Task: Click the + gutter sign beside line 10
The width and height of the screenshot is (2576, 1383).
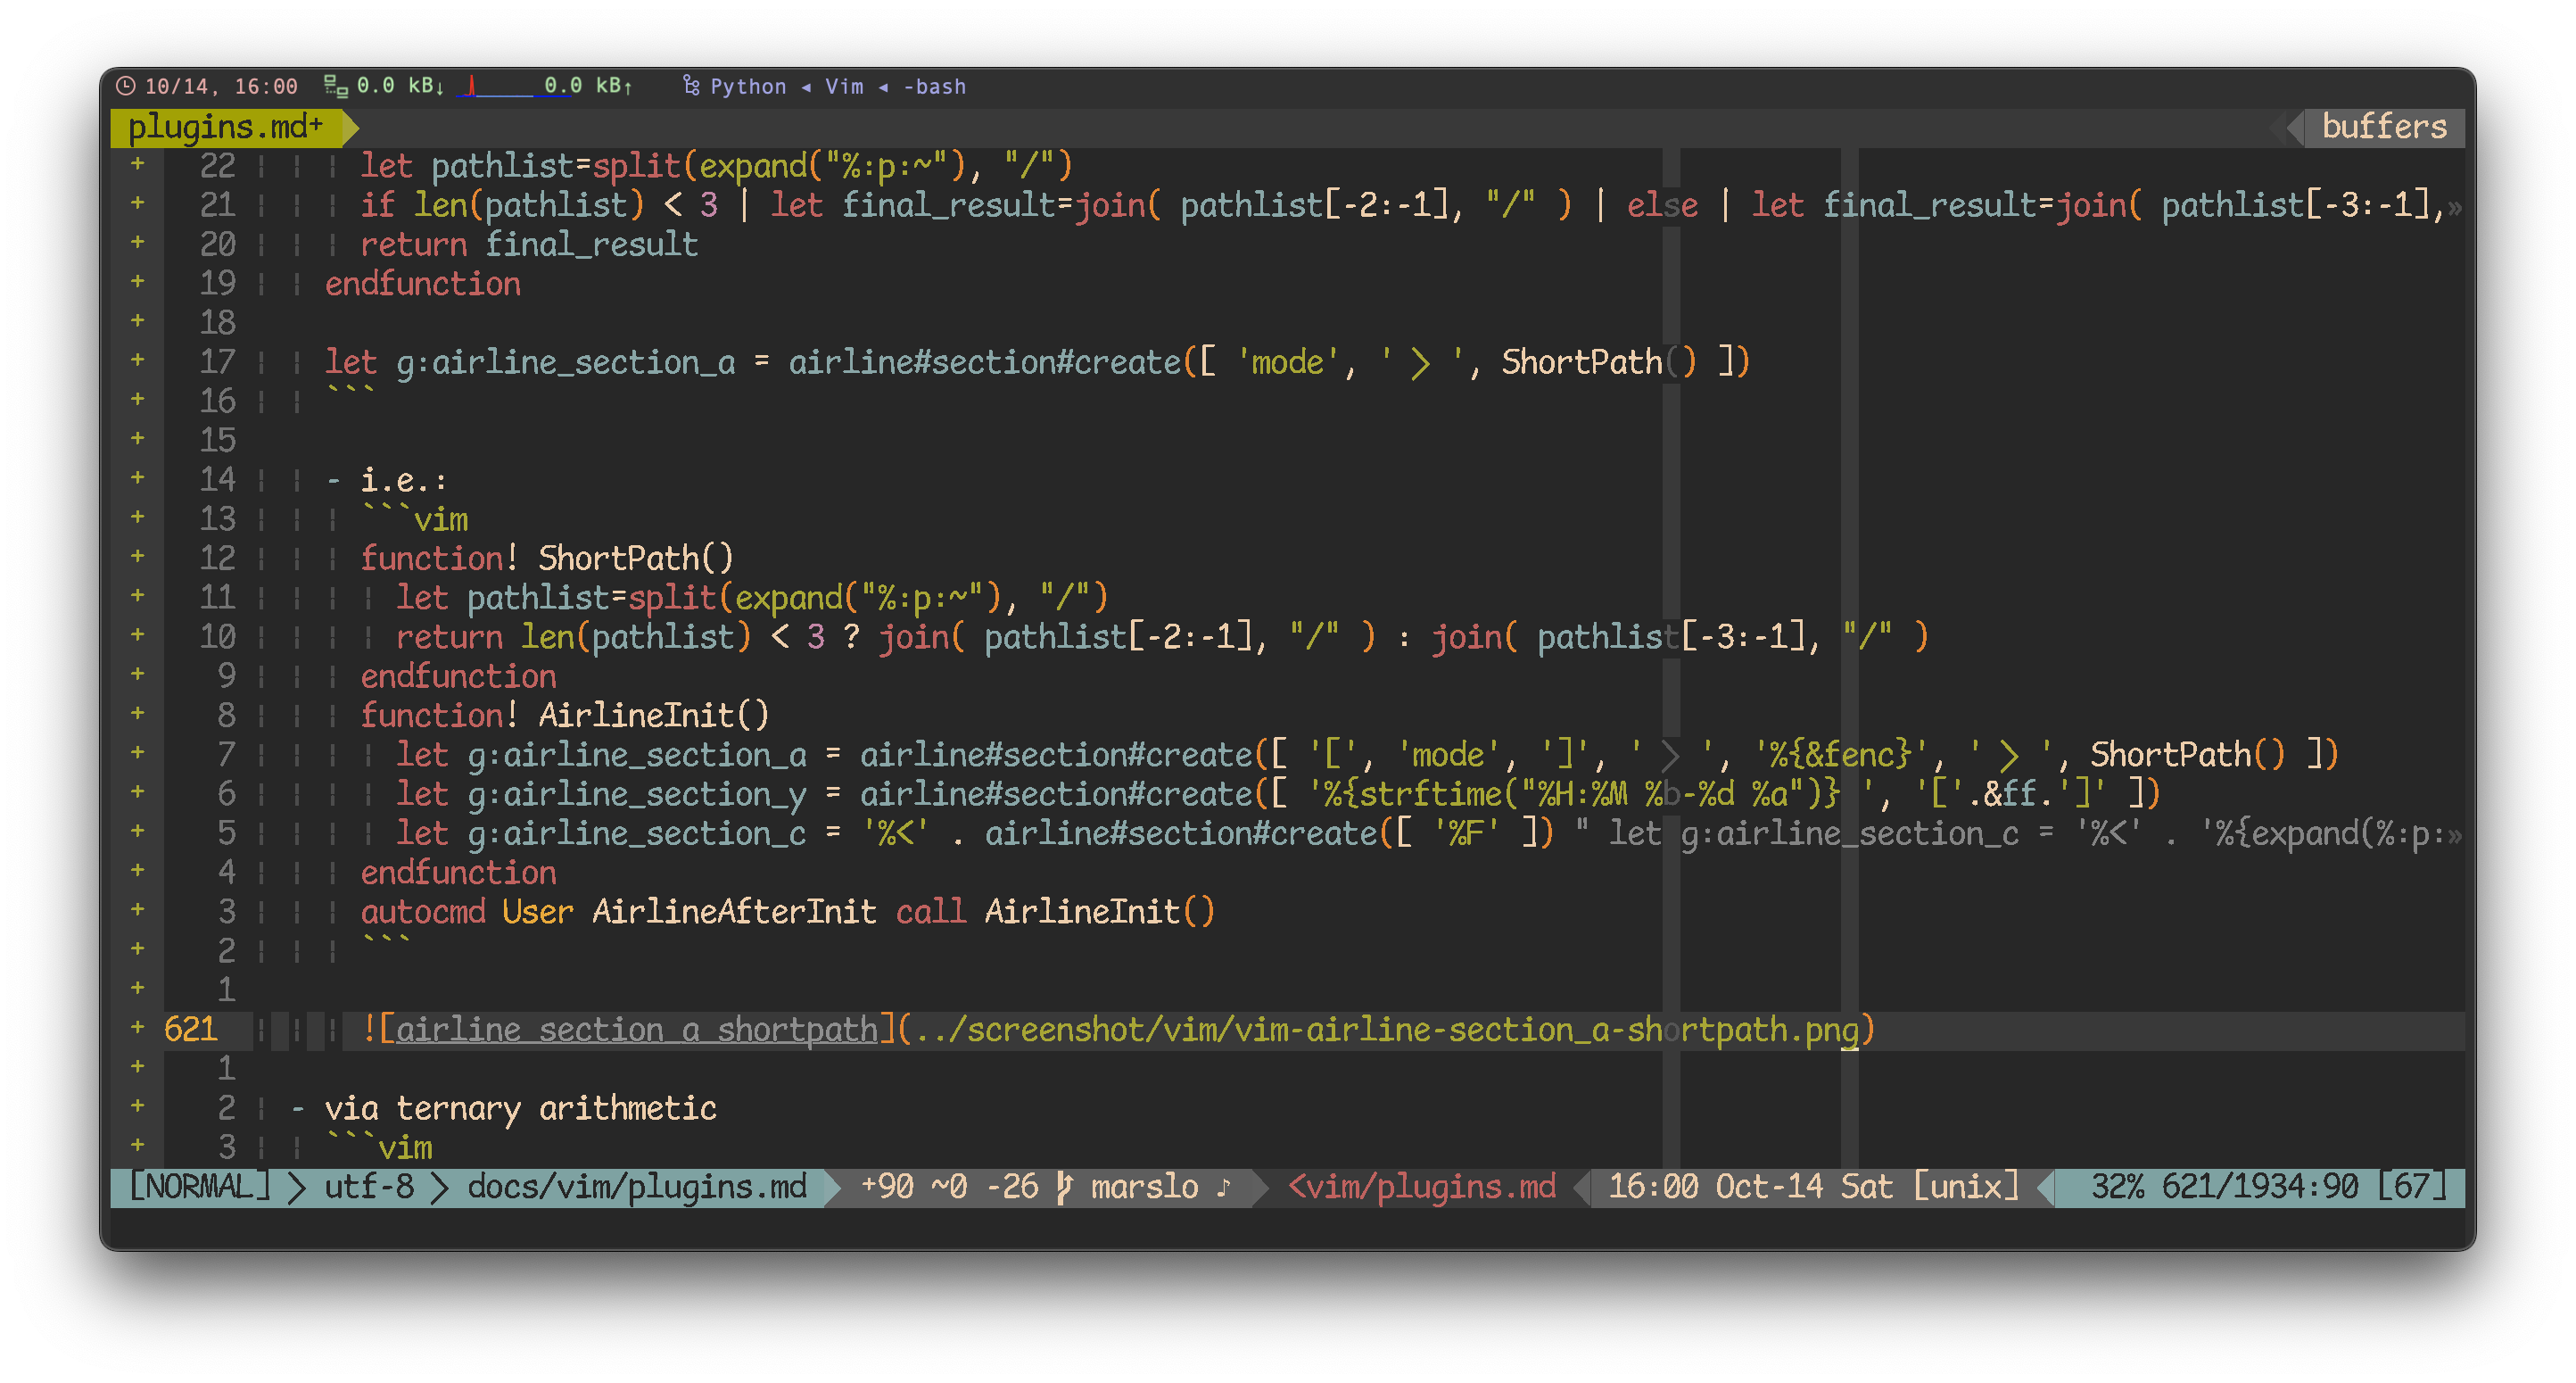Action: [137, 634]
